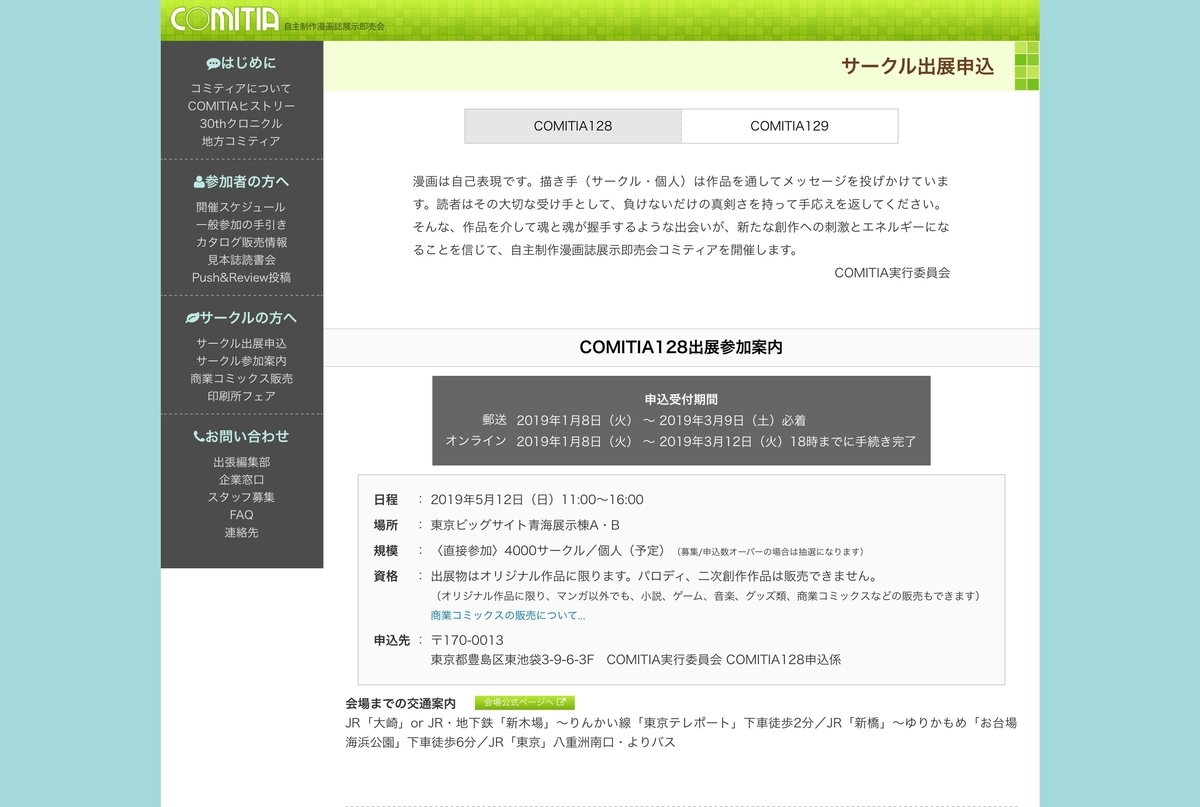Open 企業窓口 sidebar link
The width and height of the screenshot is (1200, 807).
click(x=241, y=480)
